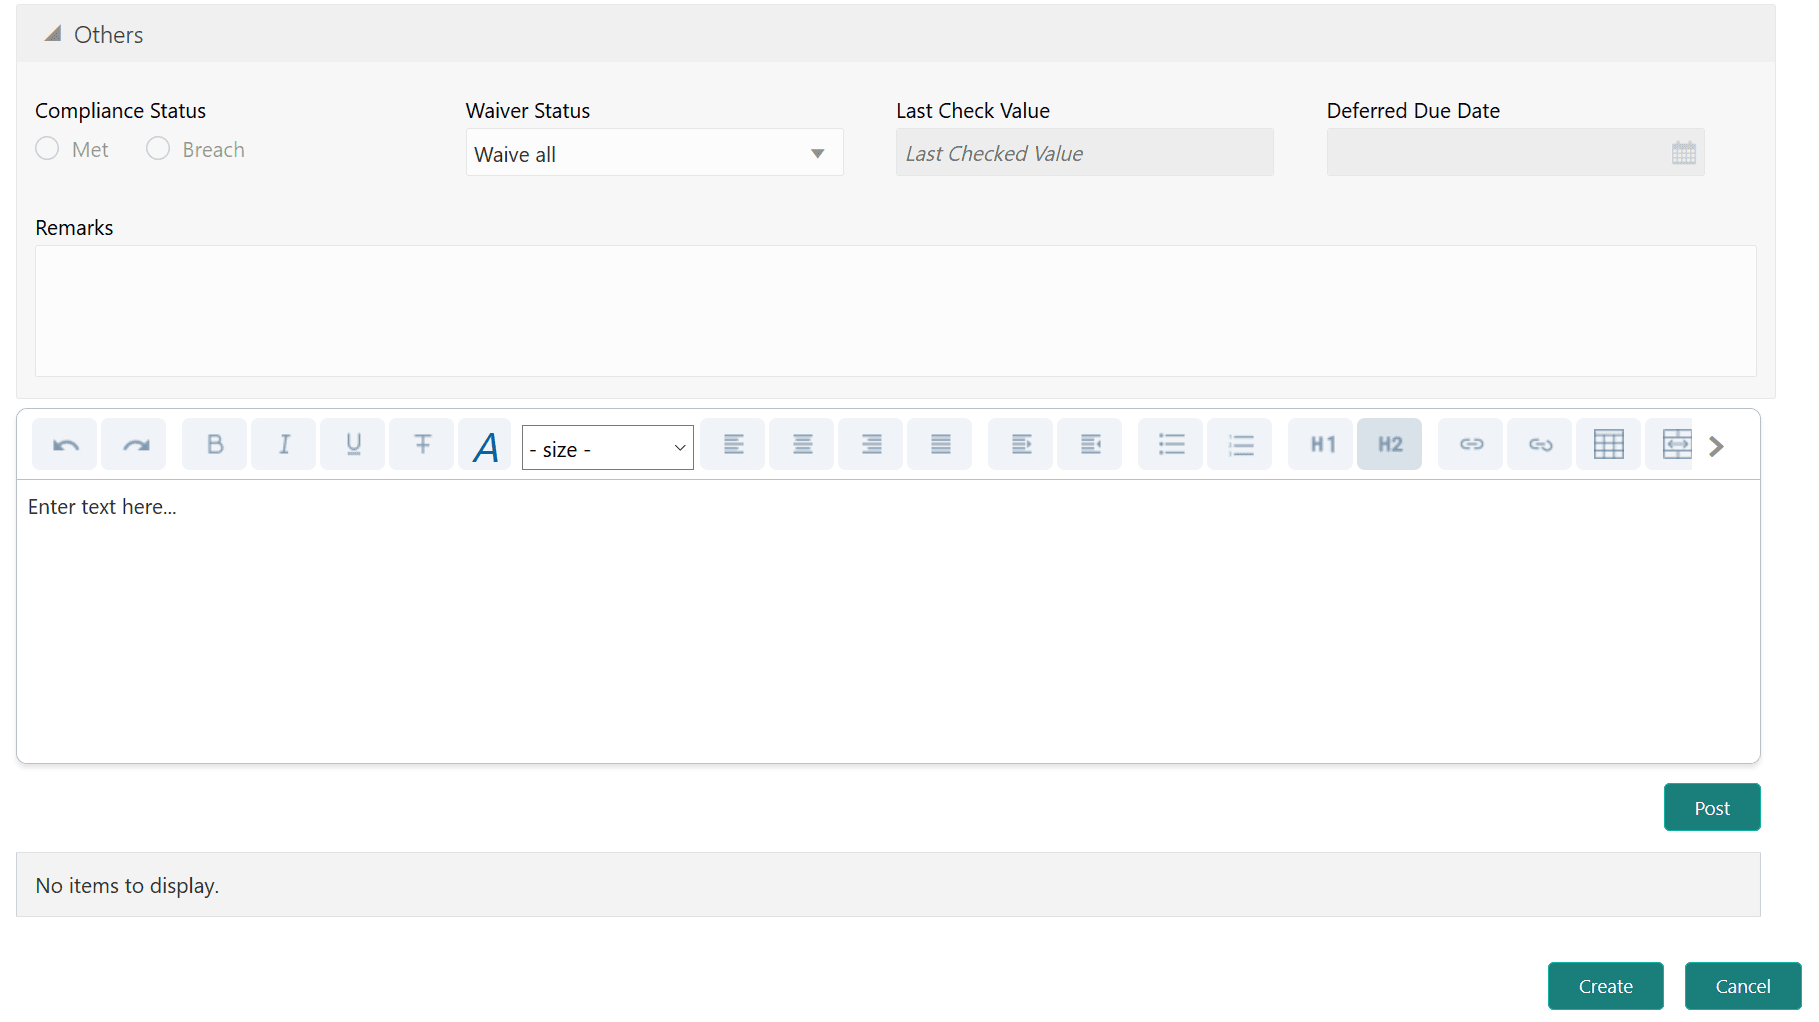1819x1022 pixels.
Task: Select the Breach compliance status
Action: [158, 148]
